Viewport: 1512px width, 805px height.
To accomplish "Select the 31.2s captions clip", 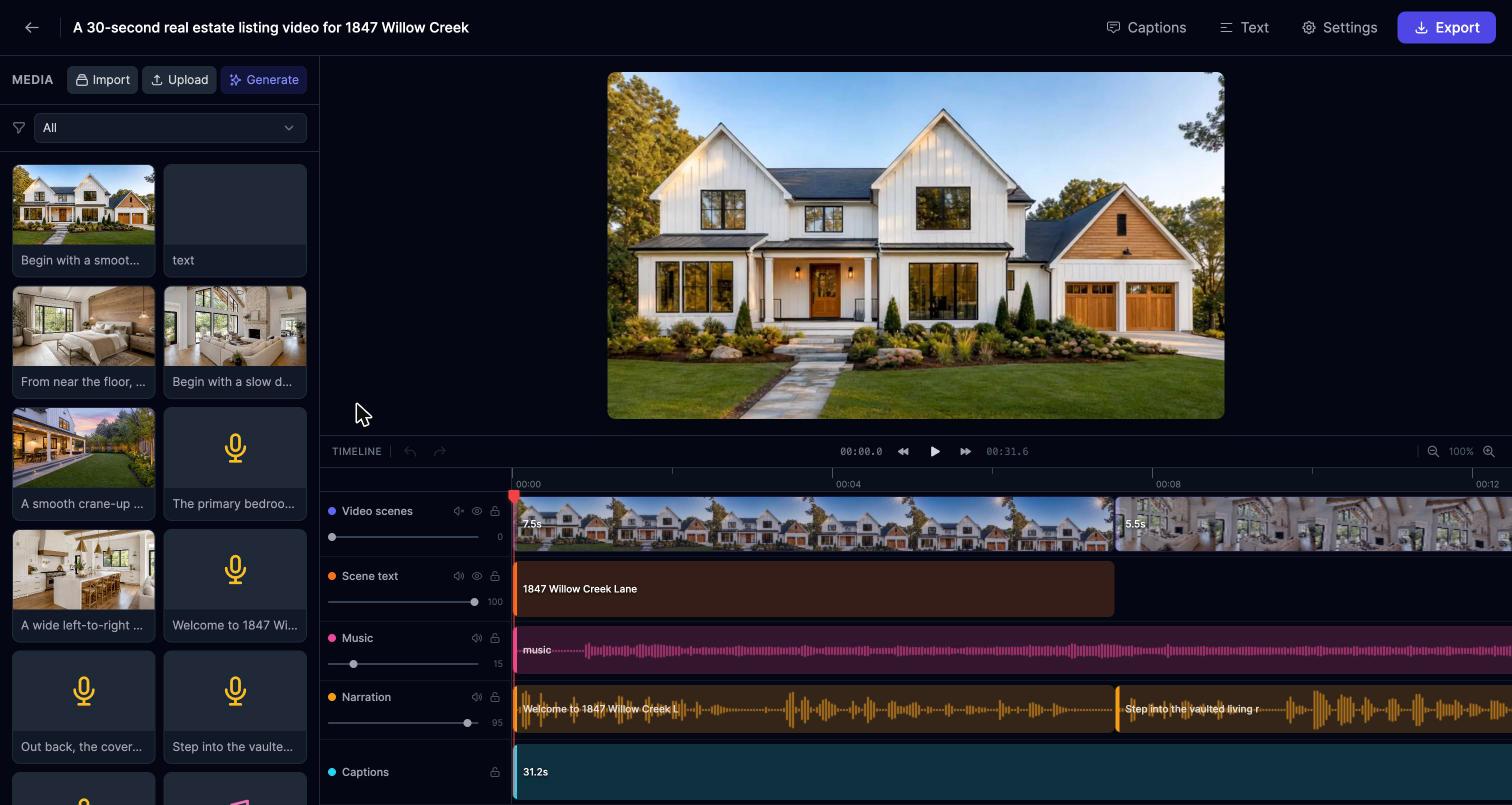I will pos(1013,772).
